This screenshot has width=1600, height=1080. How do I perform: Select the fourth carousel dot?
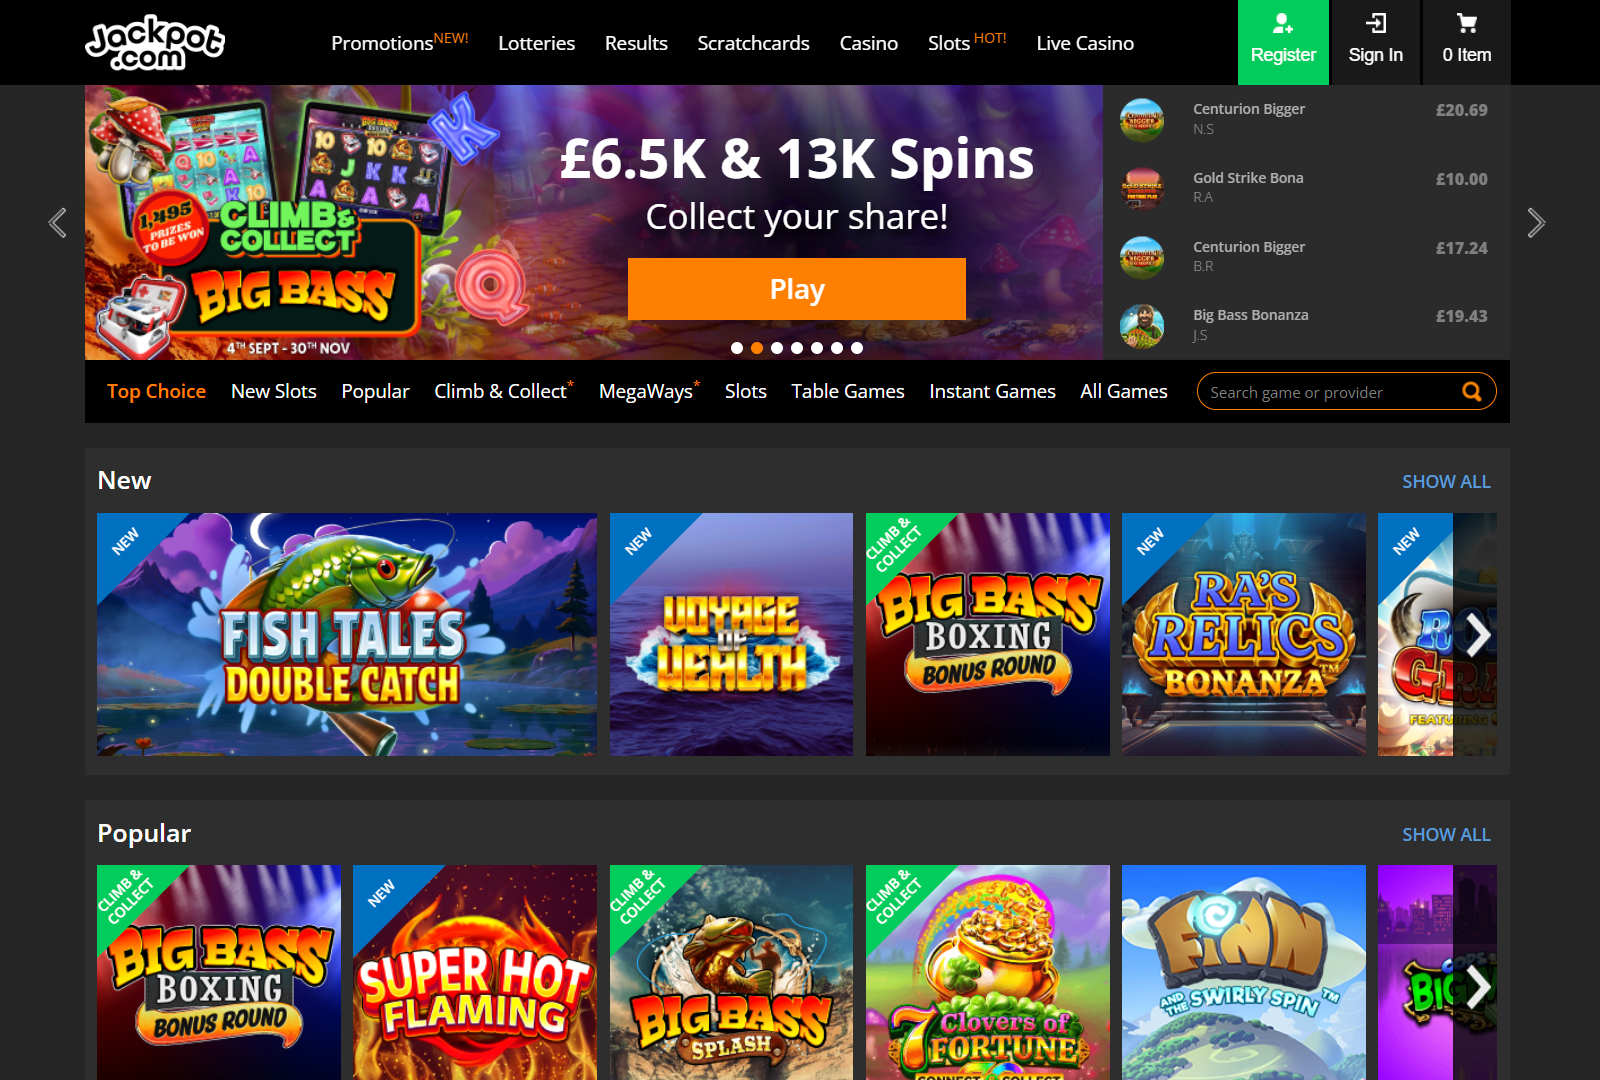pos(797,348)
